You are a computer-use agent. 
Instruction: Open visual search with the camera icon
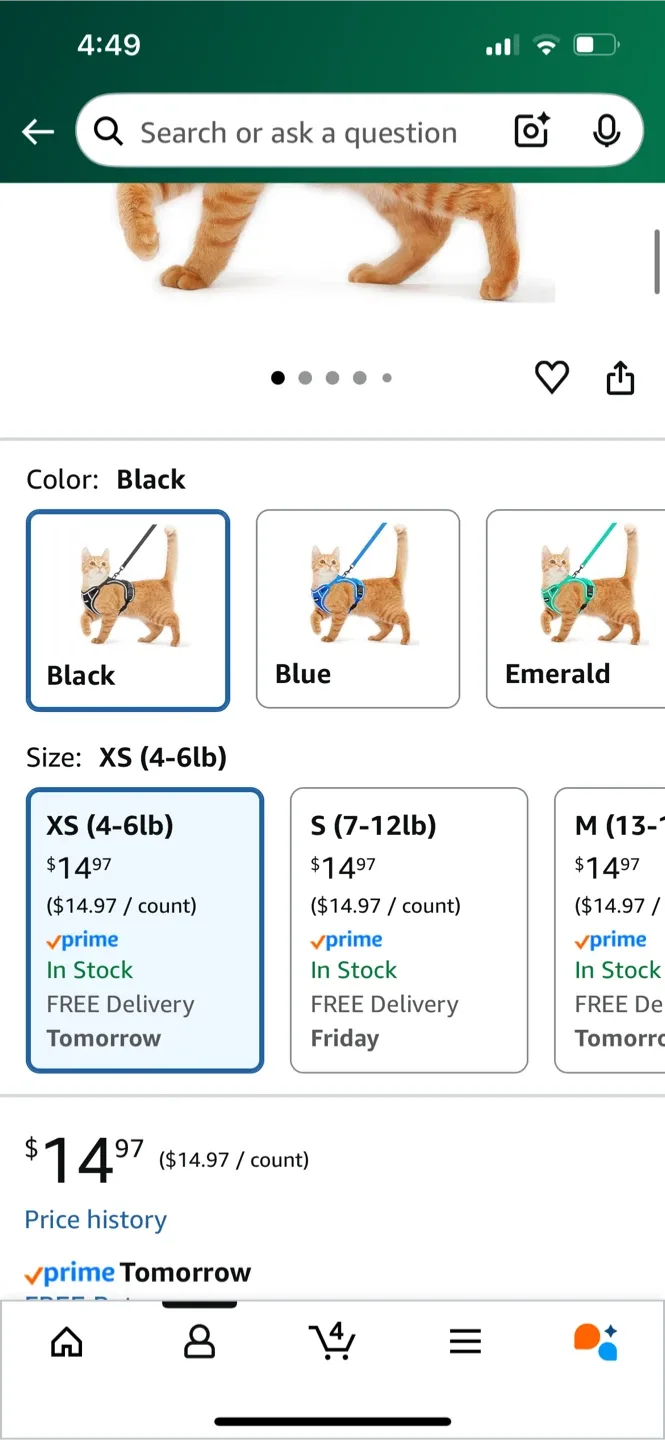click(x=530, y=131)
